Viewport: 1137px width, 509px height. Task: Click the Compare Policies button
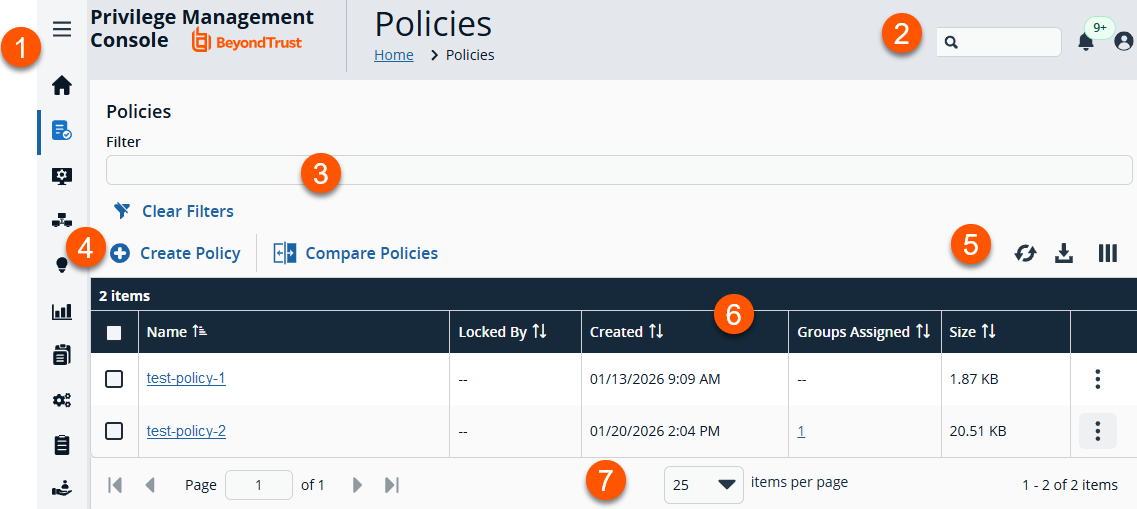click(x=355, y=253)
